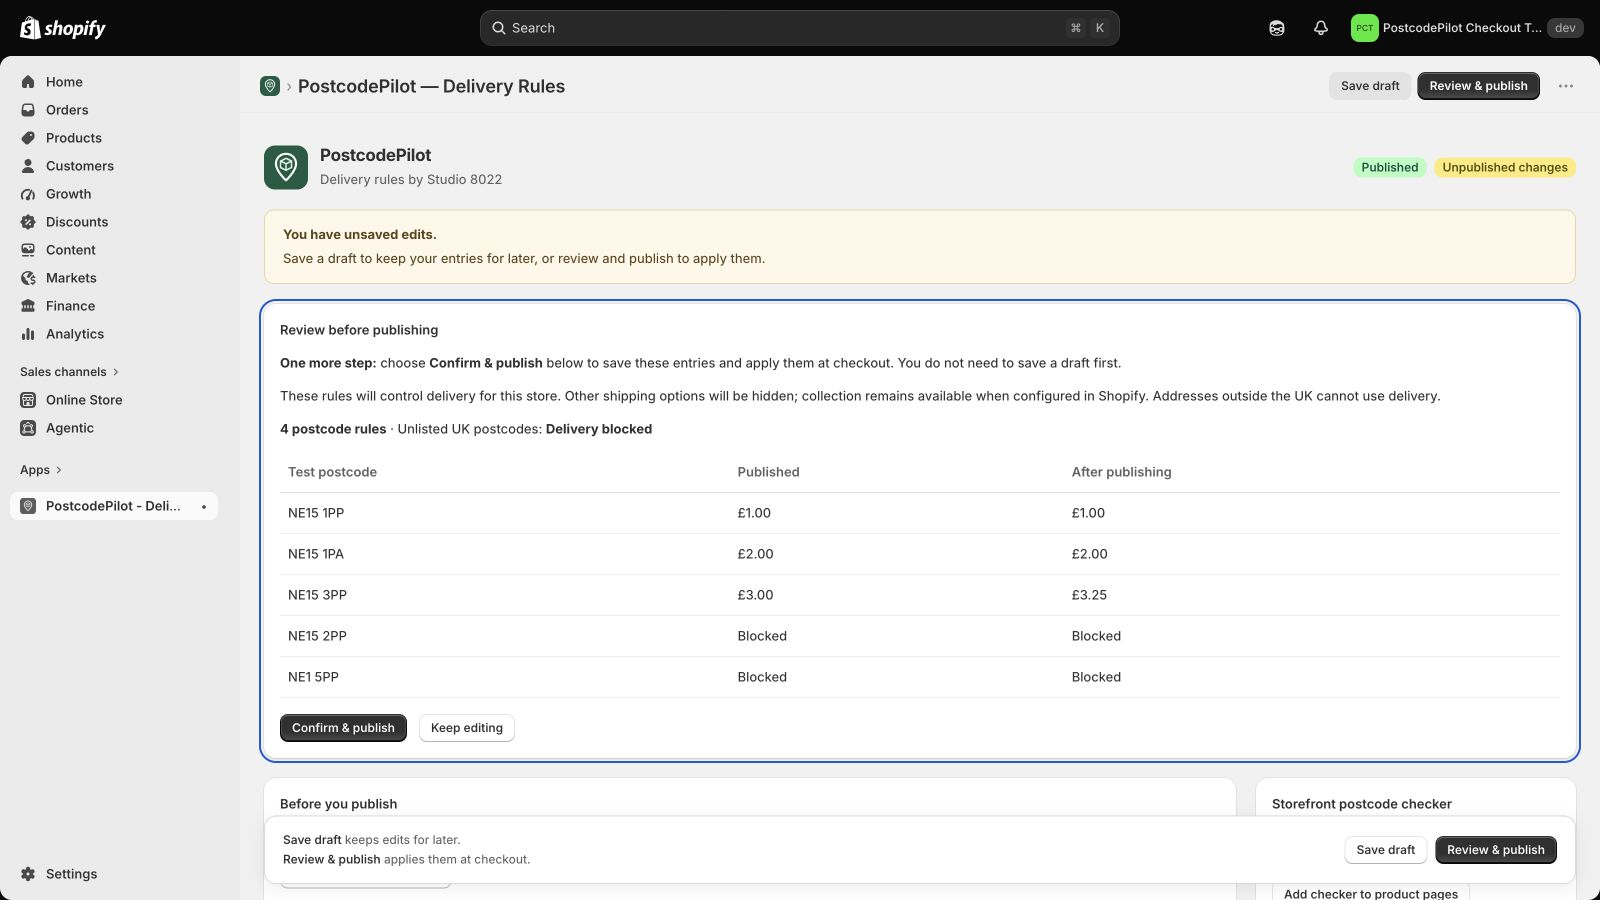Image resolution: width=1600 pixels, height=900 pixels.
Task: Expand the Apps section
Action: pyautogui.click(x=41, y=470)
